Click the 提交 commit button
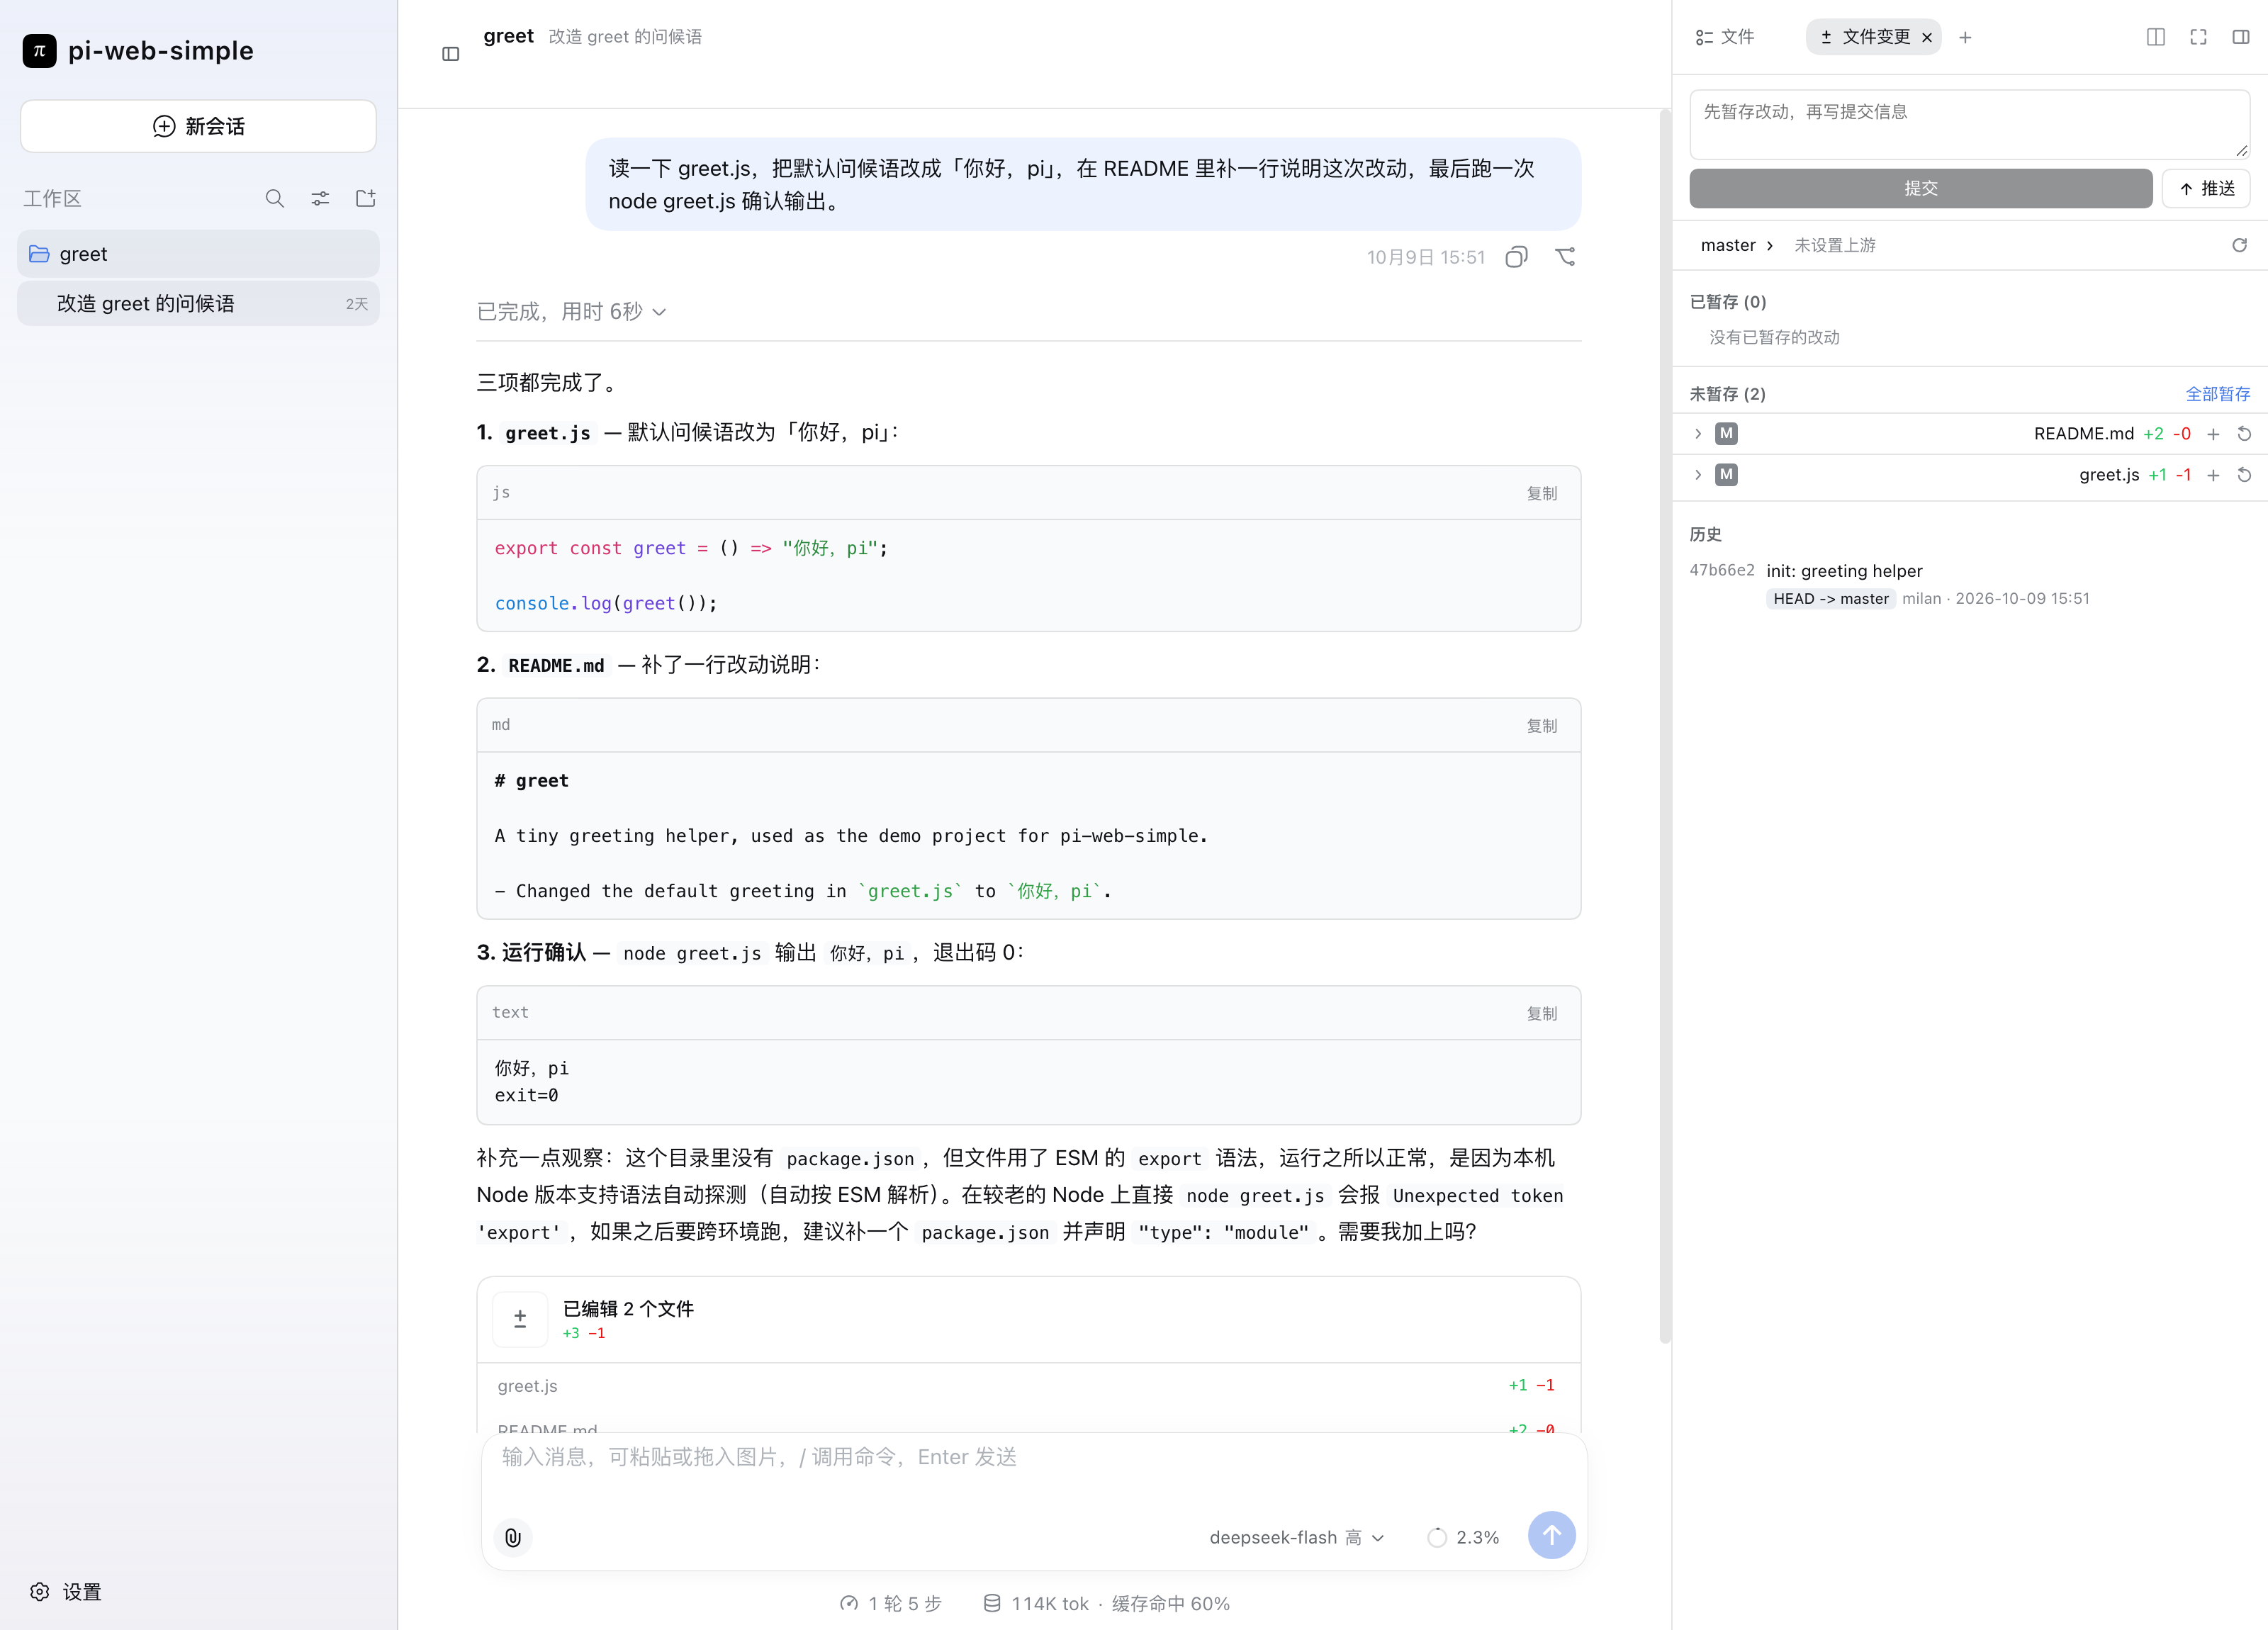The height and width of the screenshot is (1630, 2268). click(1921, 188)
